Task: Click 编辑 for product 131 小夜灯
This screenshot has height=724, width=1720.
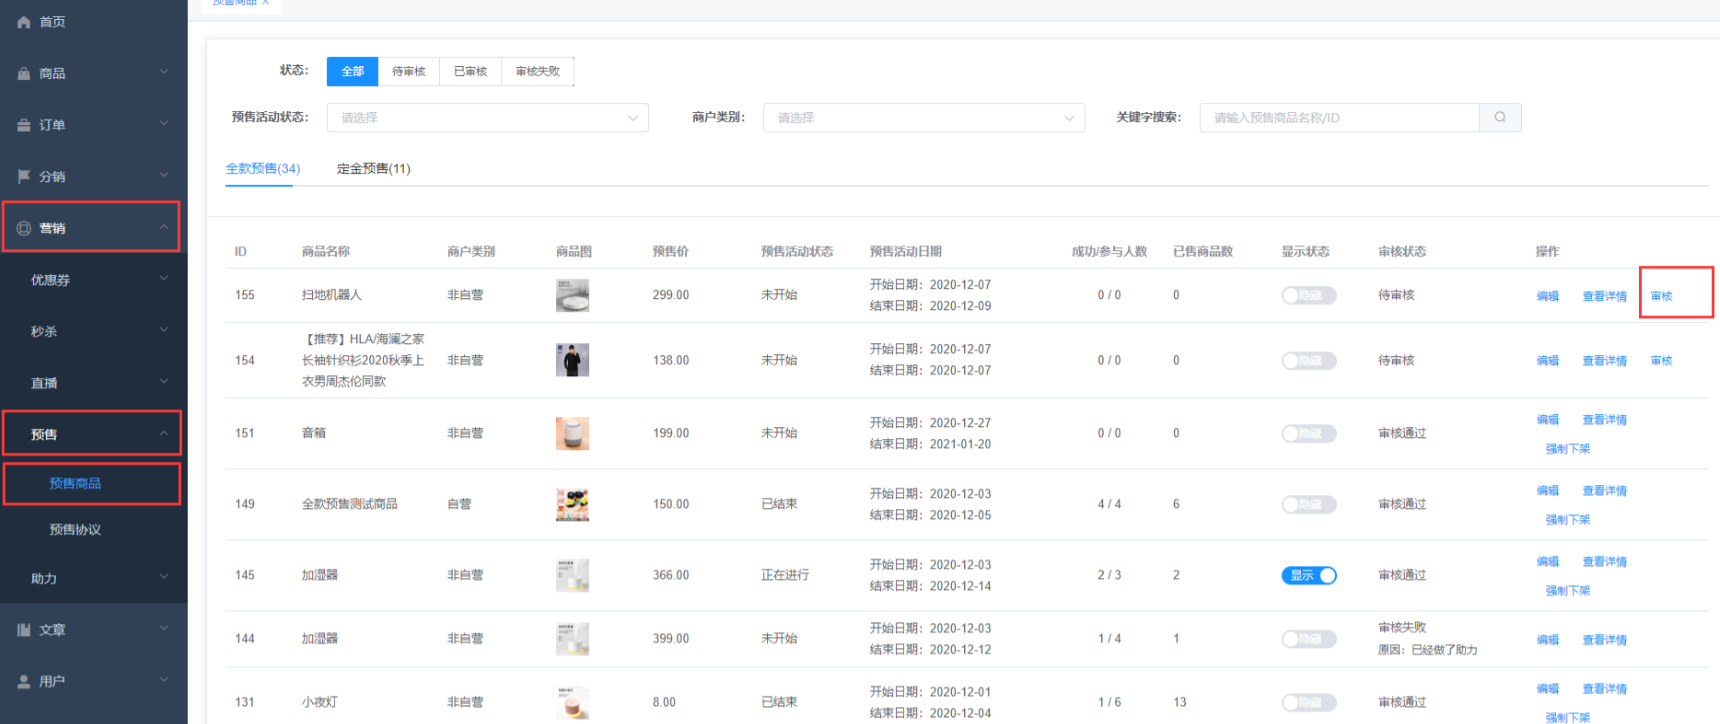Action: point(1548,689)
